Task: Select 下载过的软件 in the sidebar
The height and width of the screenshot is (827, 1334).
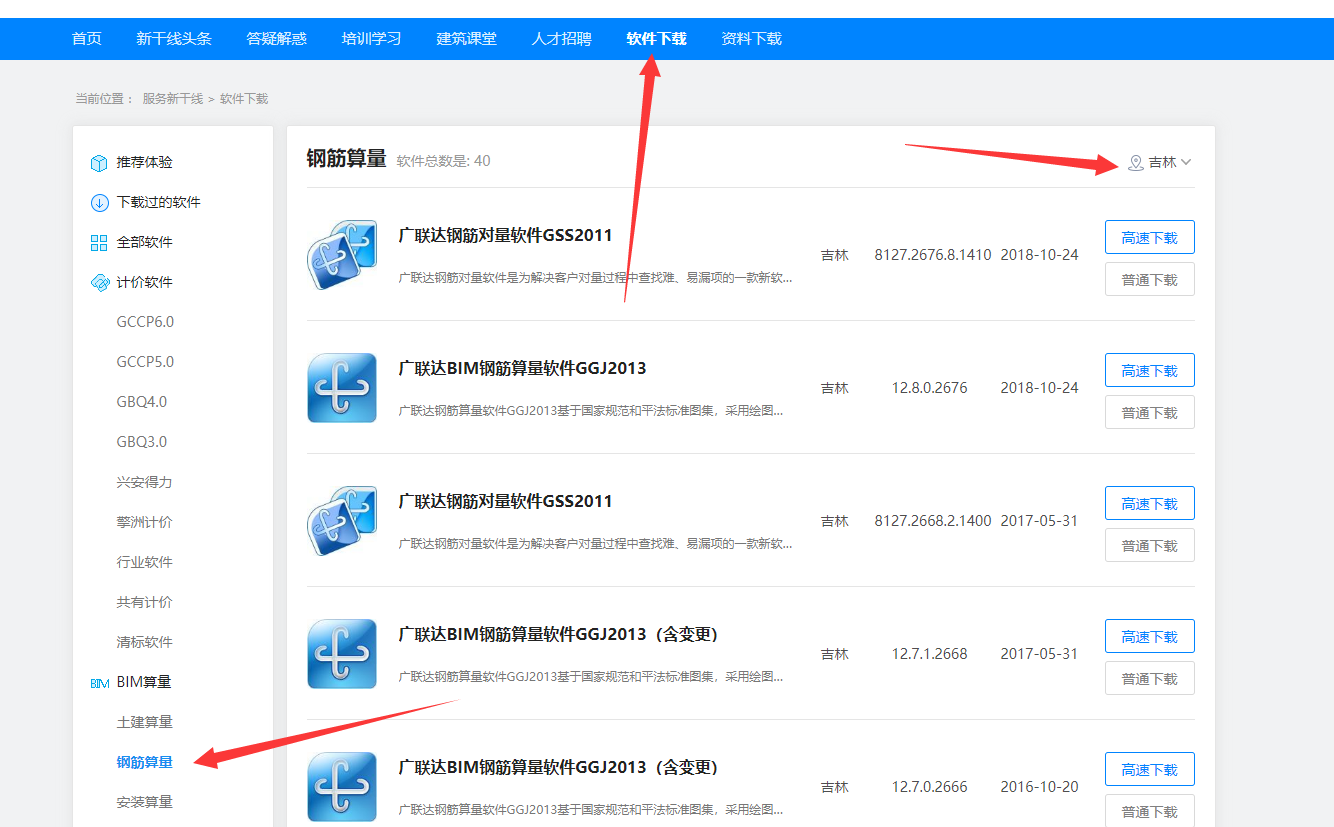Action: click(x=159, y=202)
